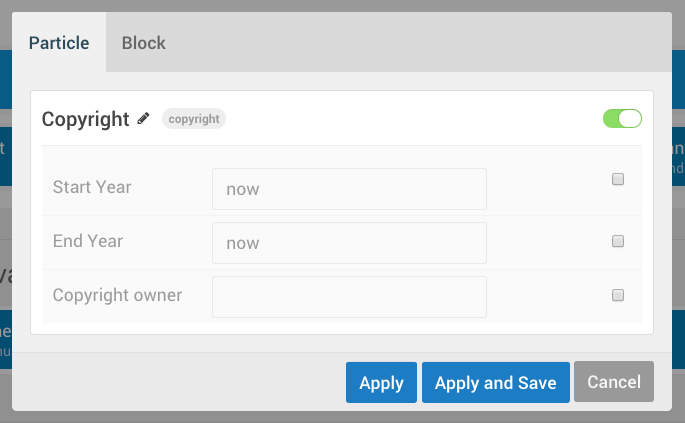Click the Apply and Save button
Screen dimensions: 685x423
coord(496,383)
